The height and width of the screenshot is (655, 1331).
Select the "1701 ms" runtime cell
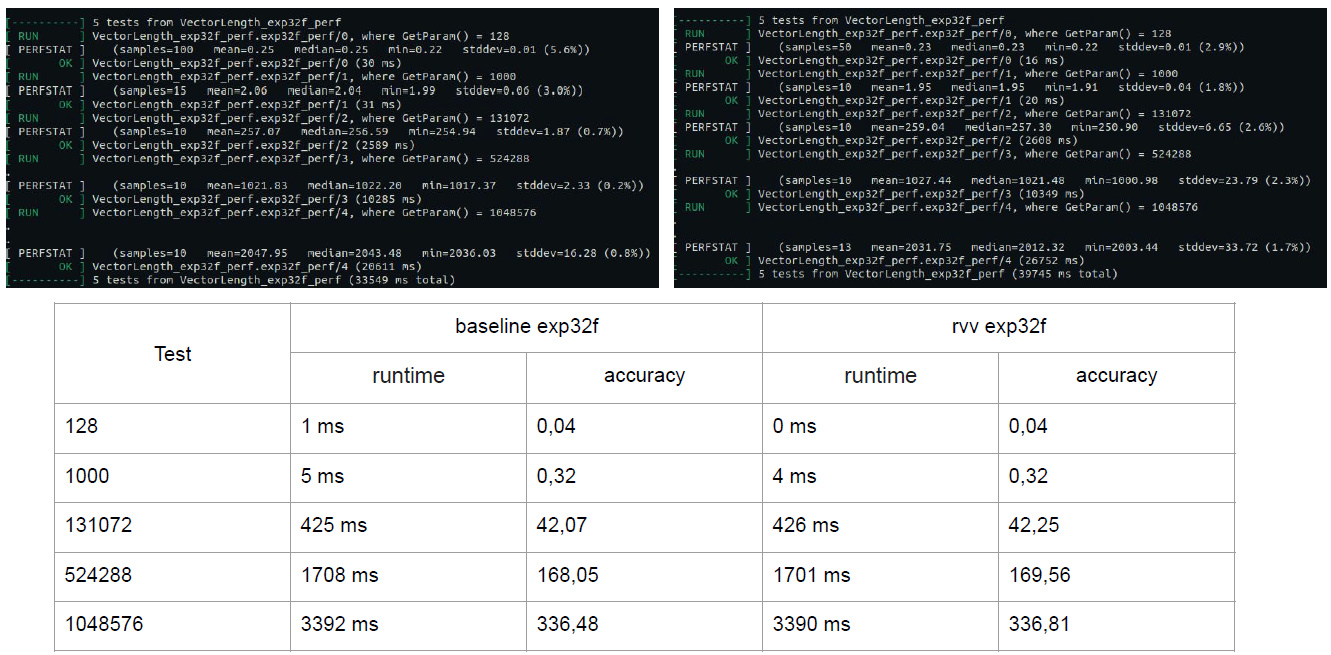[880, 575]
